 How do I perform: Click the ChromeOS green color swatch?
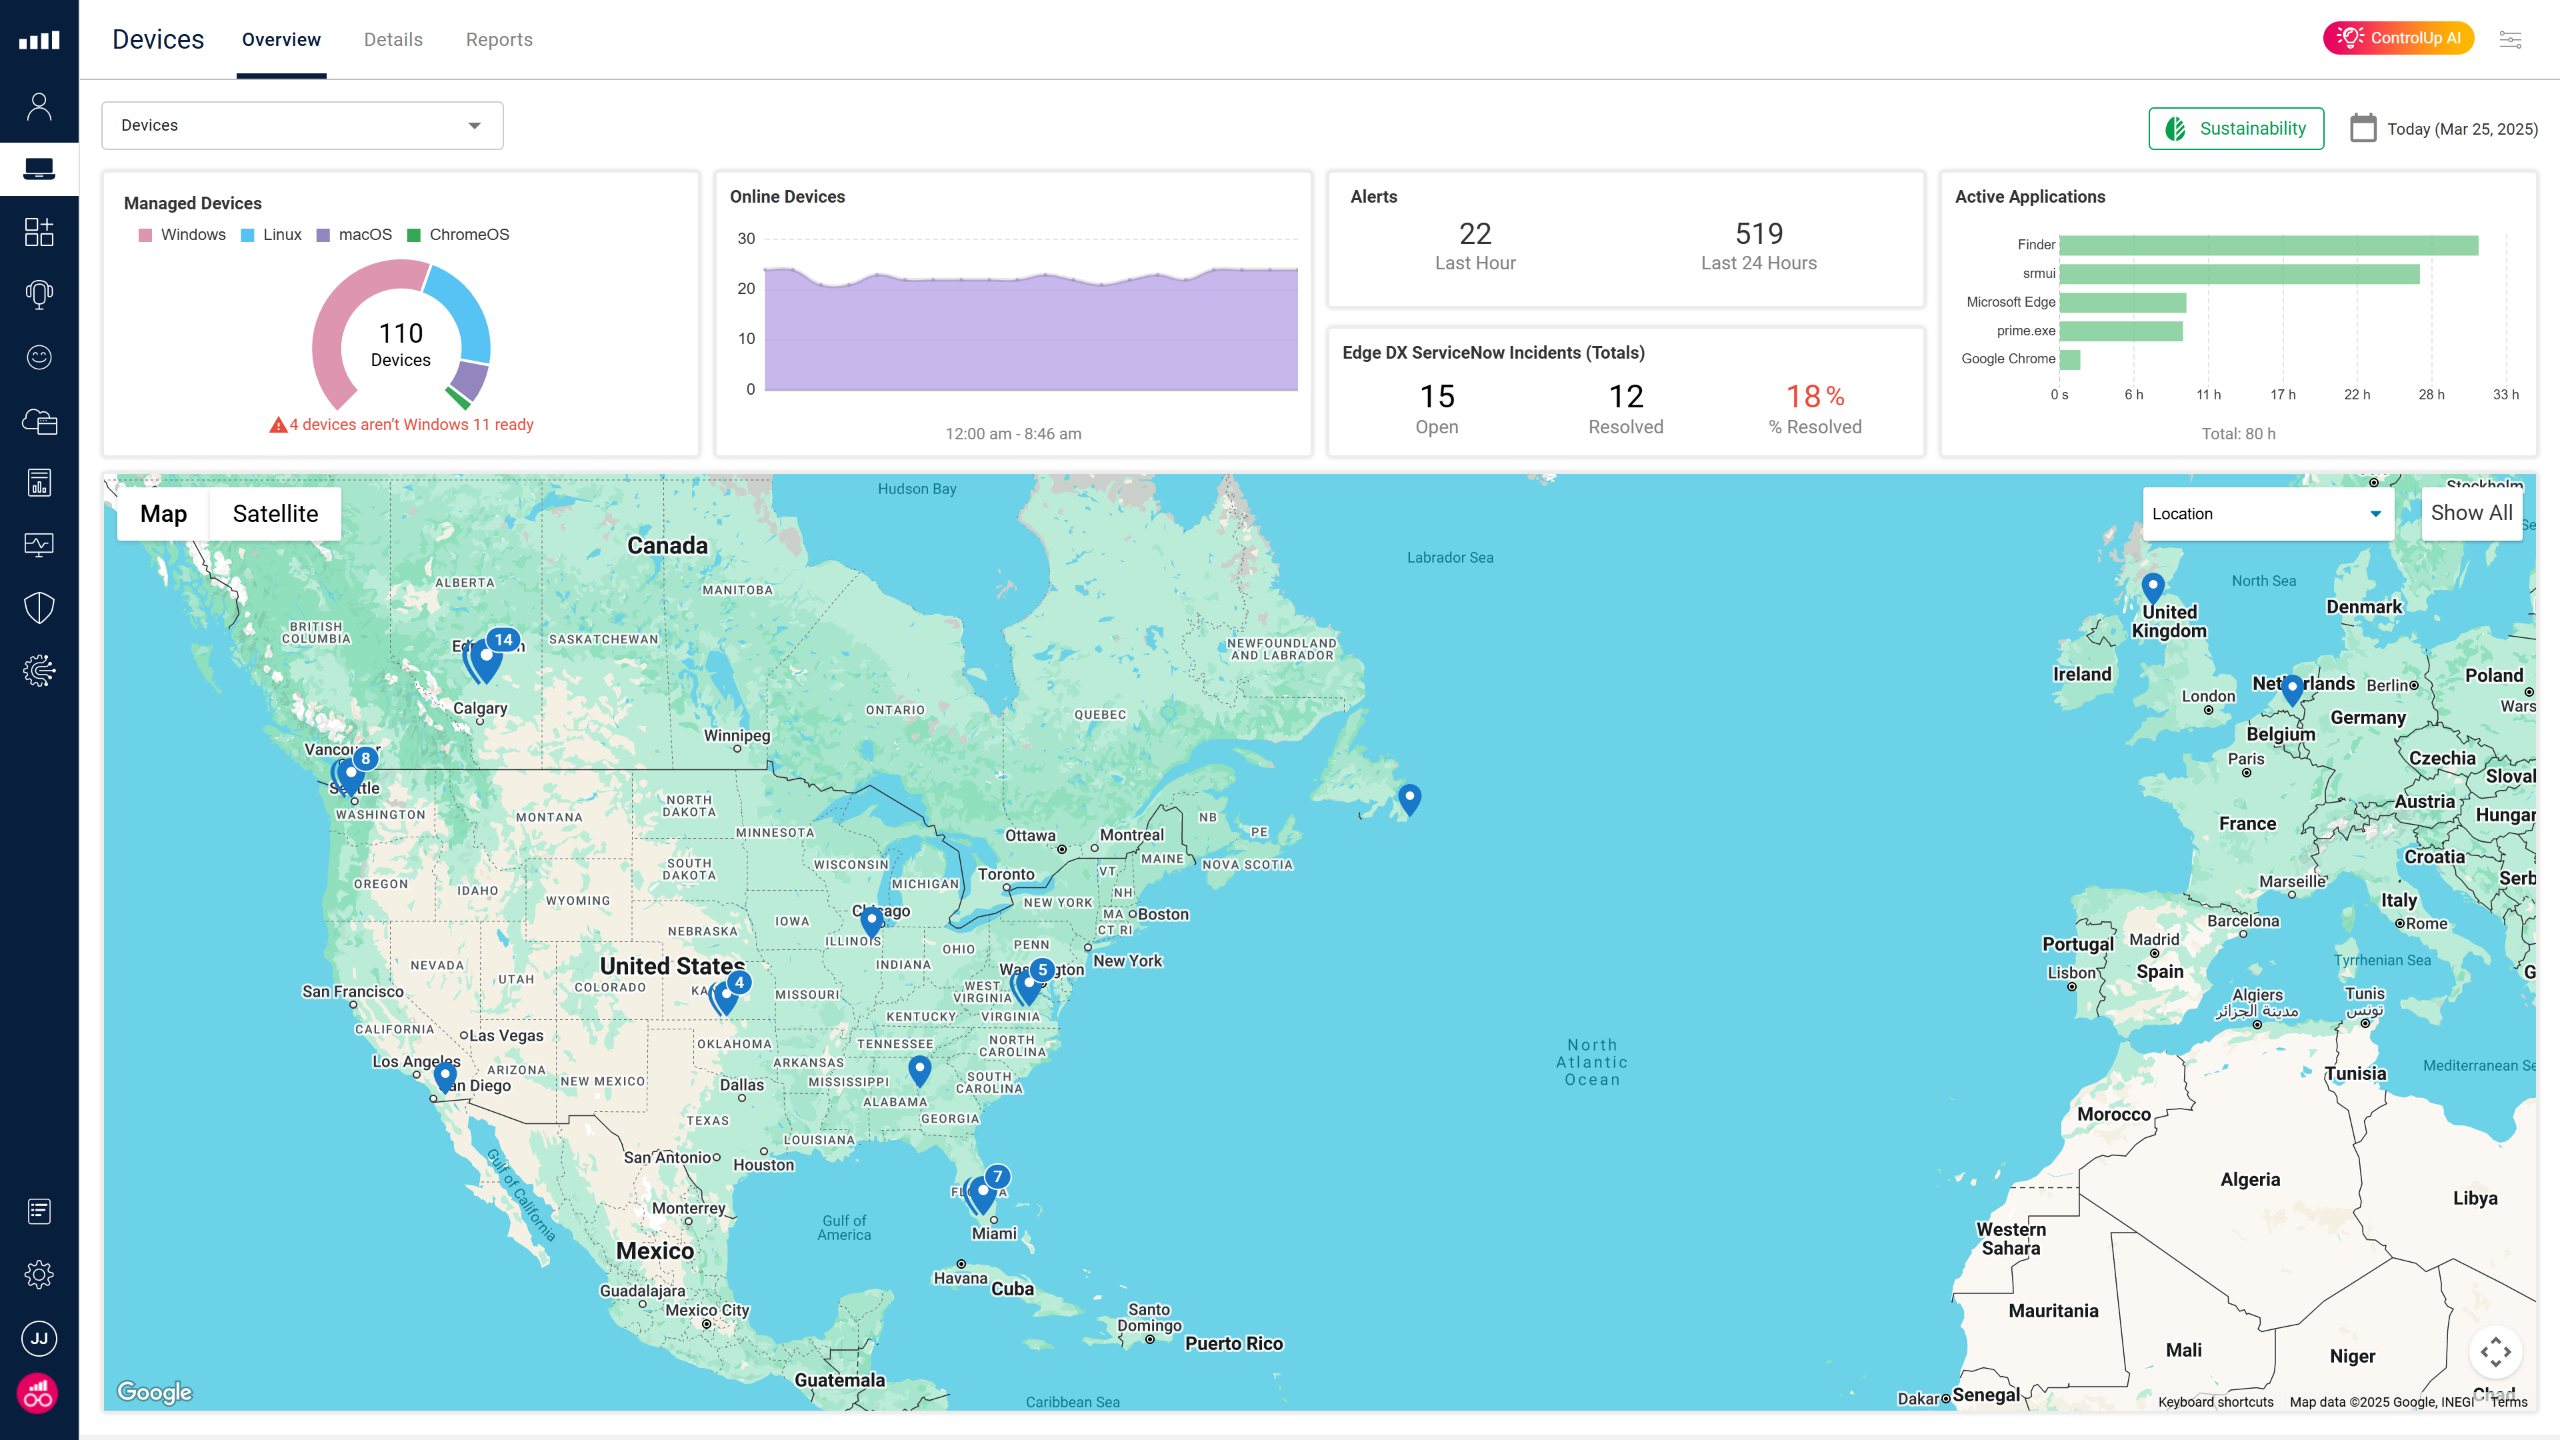coord(414,235)
